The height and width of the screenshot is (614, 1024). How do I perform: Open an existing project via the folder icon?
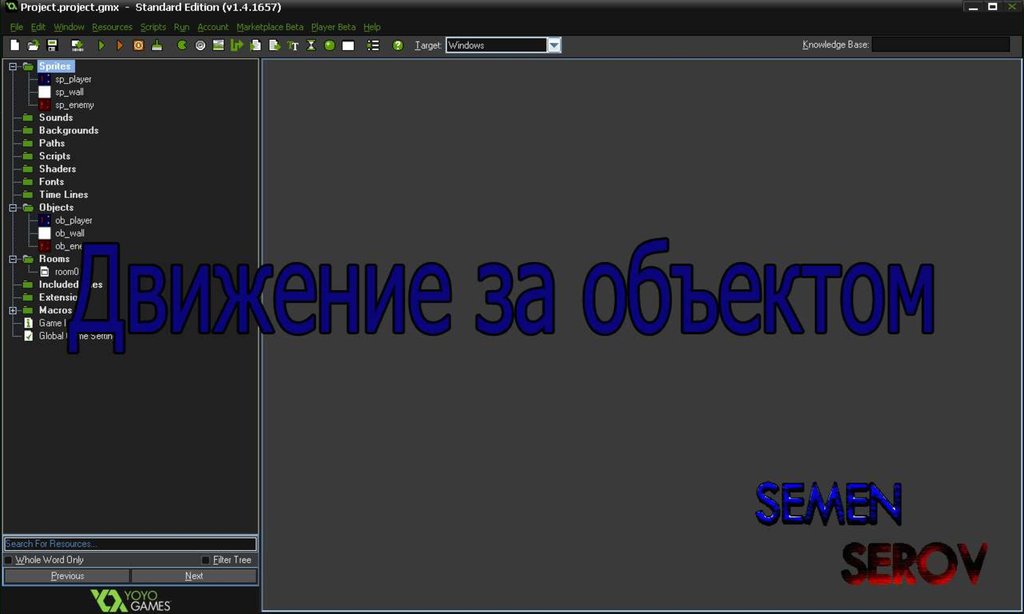pyautogui.click(x=33, y=45)
